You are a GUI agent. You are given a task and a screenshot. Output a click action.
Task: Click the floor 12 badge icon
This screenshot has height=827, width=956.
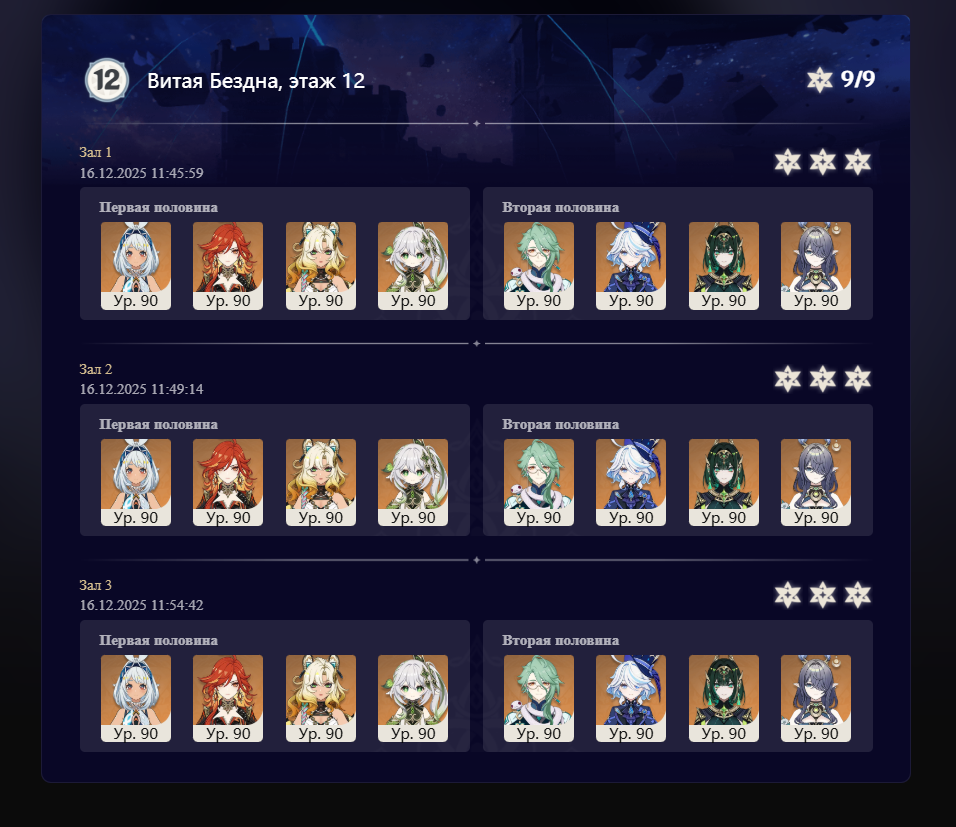coord(107,80)
